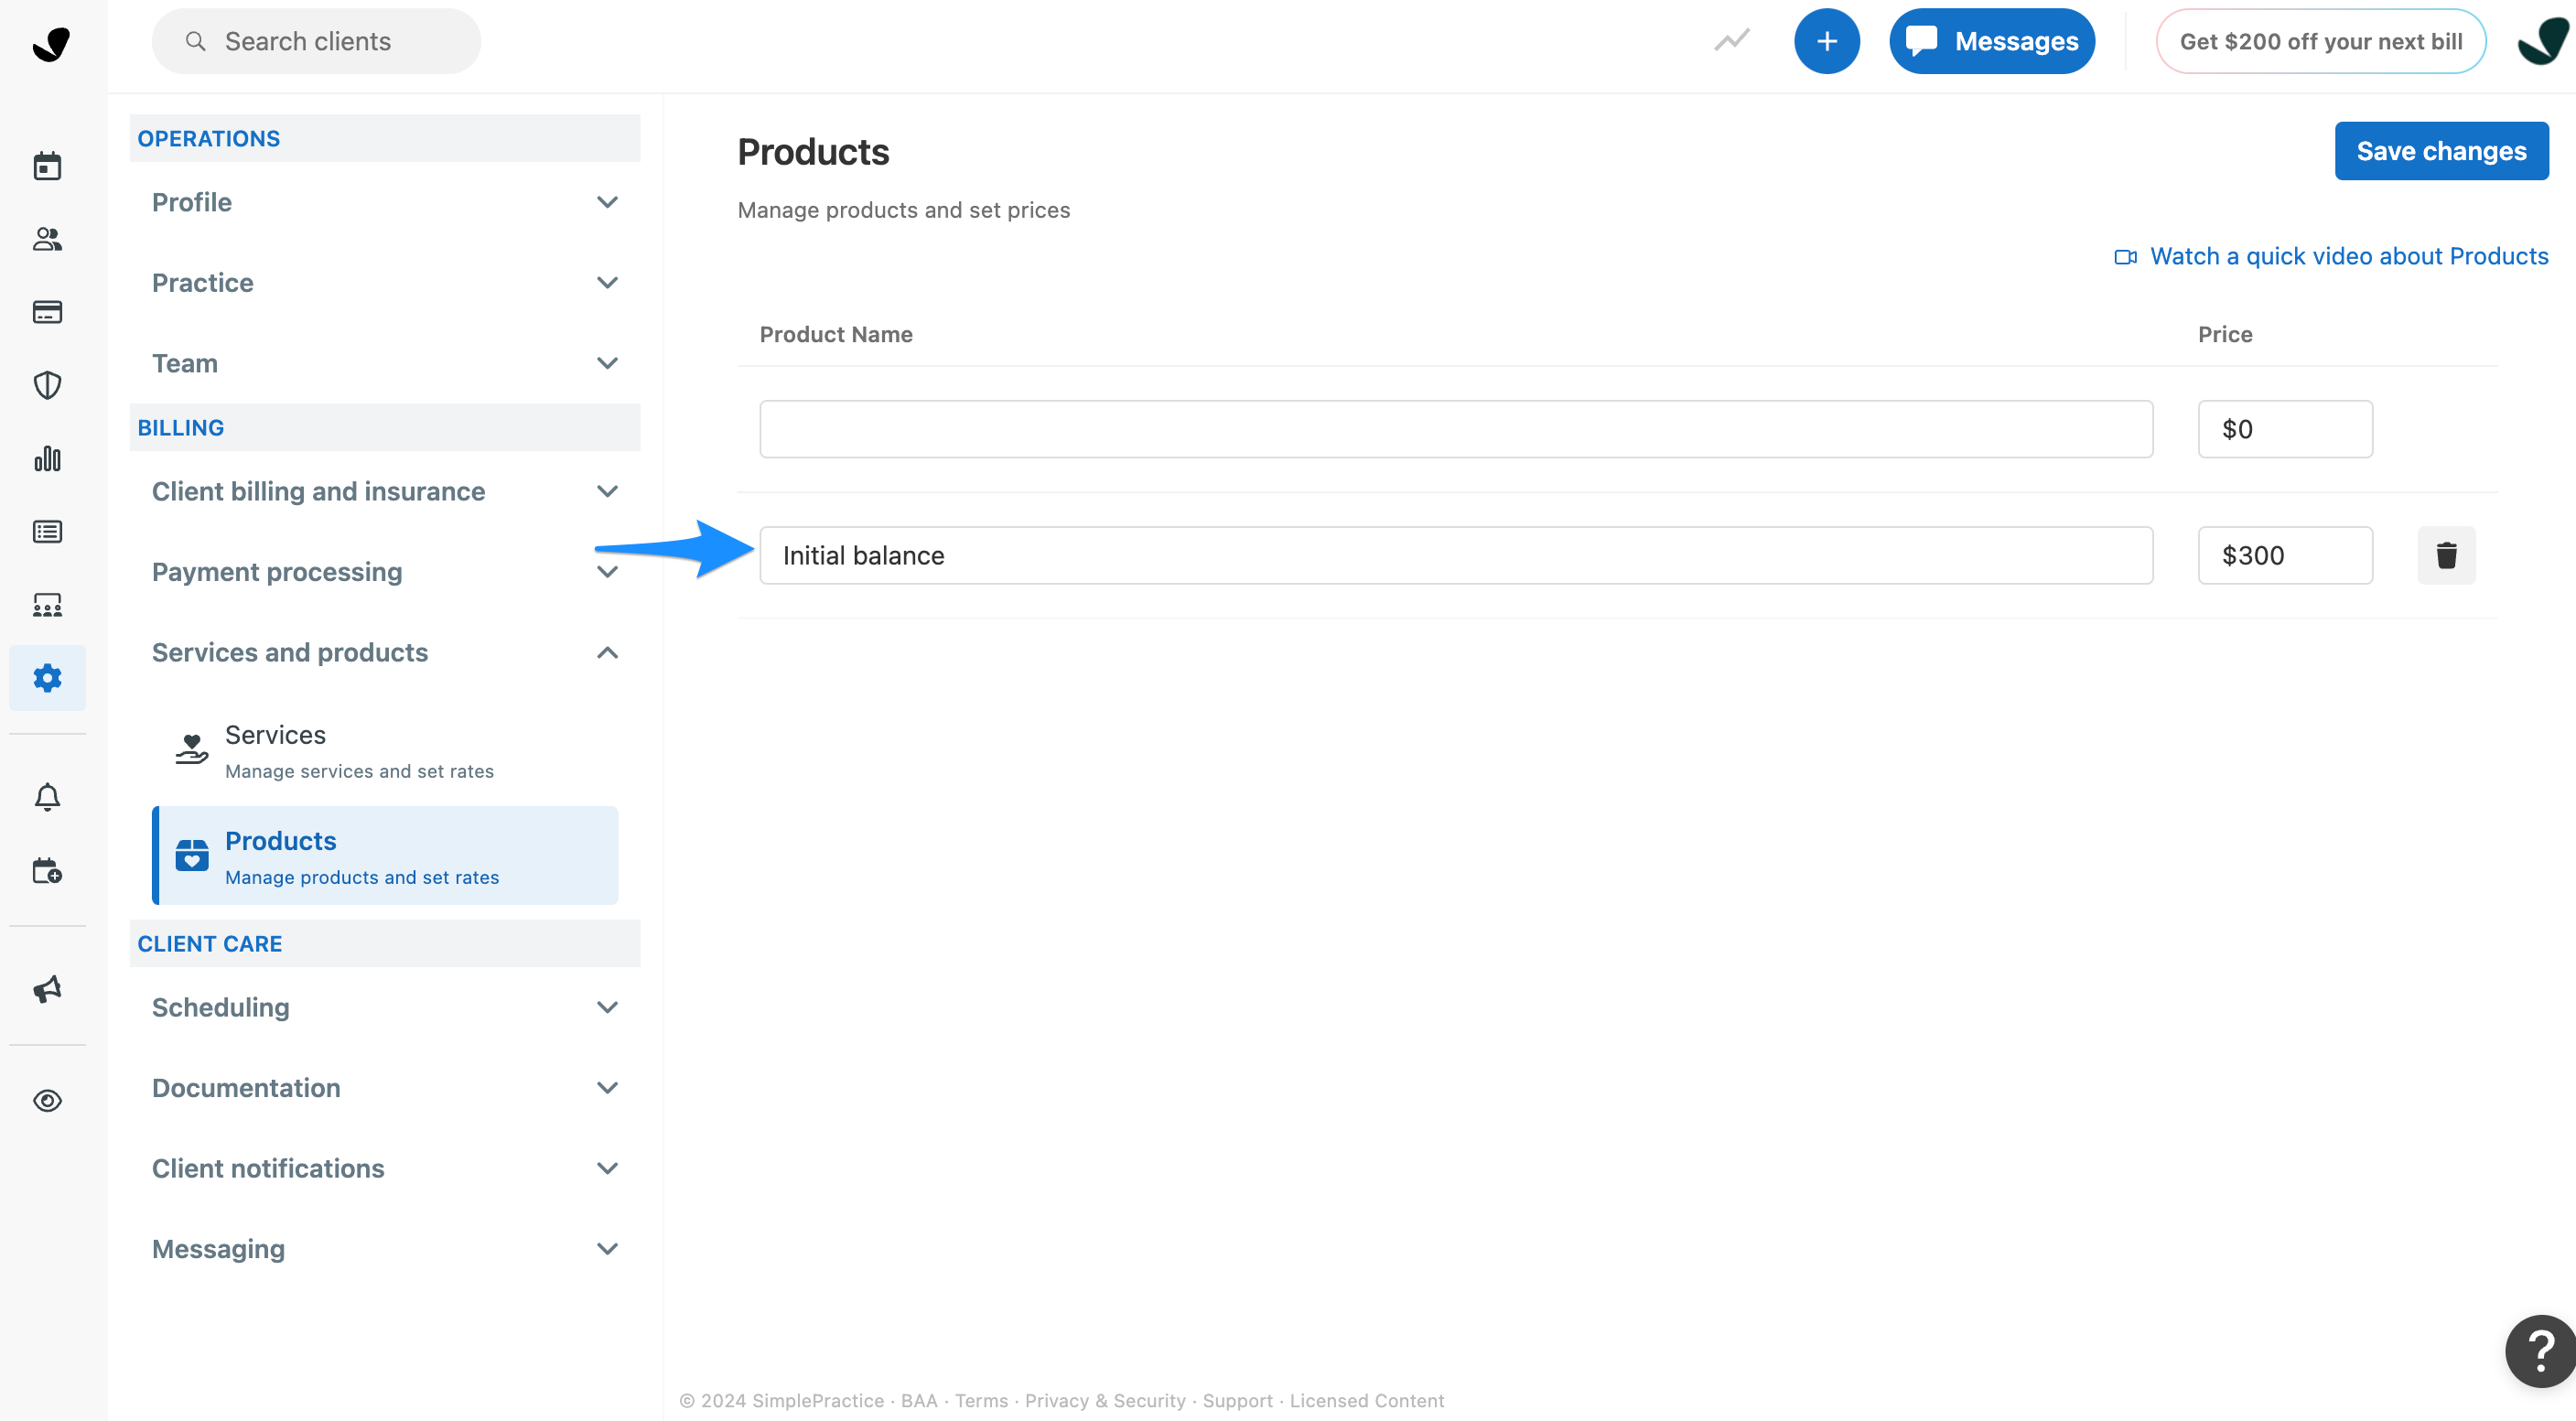Open the Terms footer link
Screen dimensions: 2576x1421
tap(981, 1400)
